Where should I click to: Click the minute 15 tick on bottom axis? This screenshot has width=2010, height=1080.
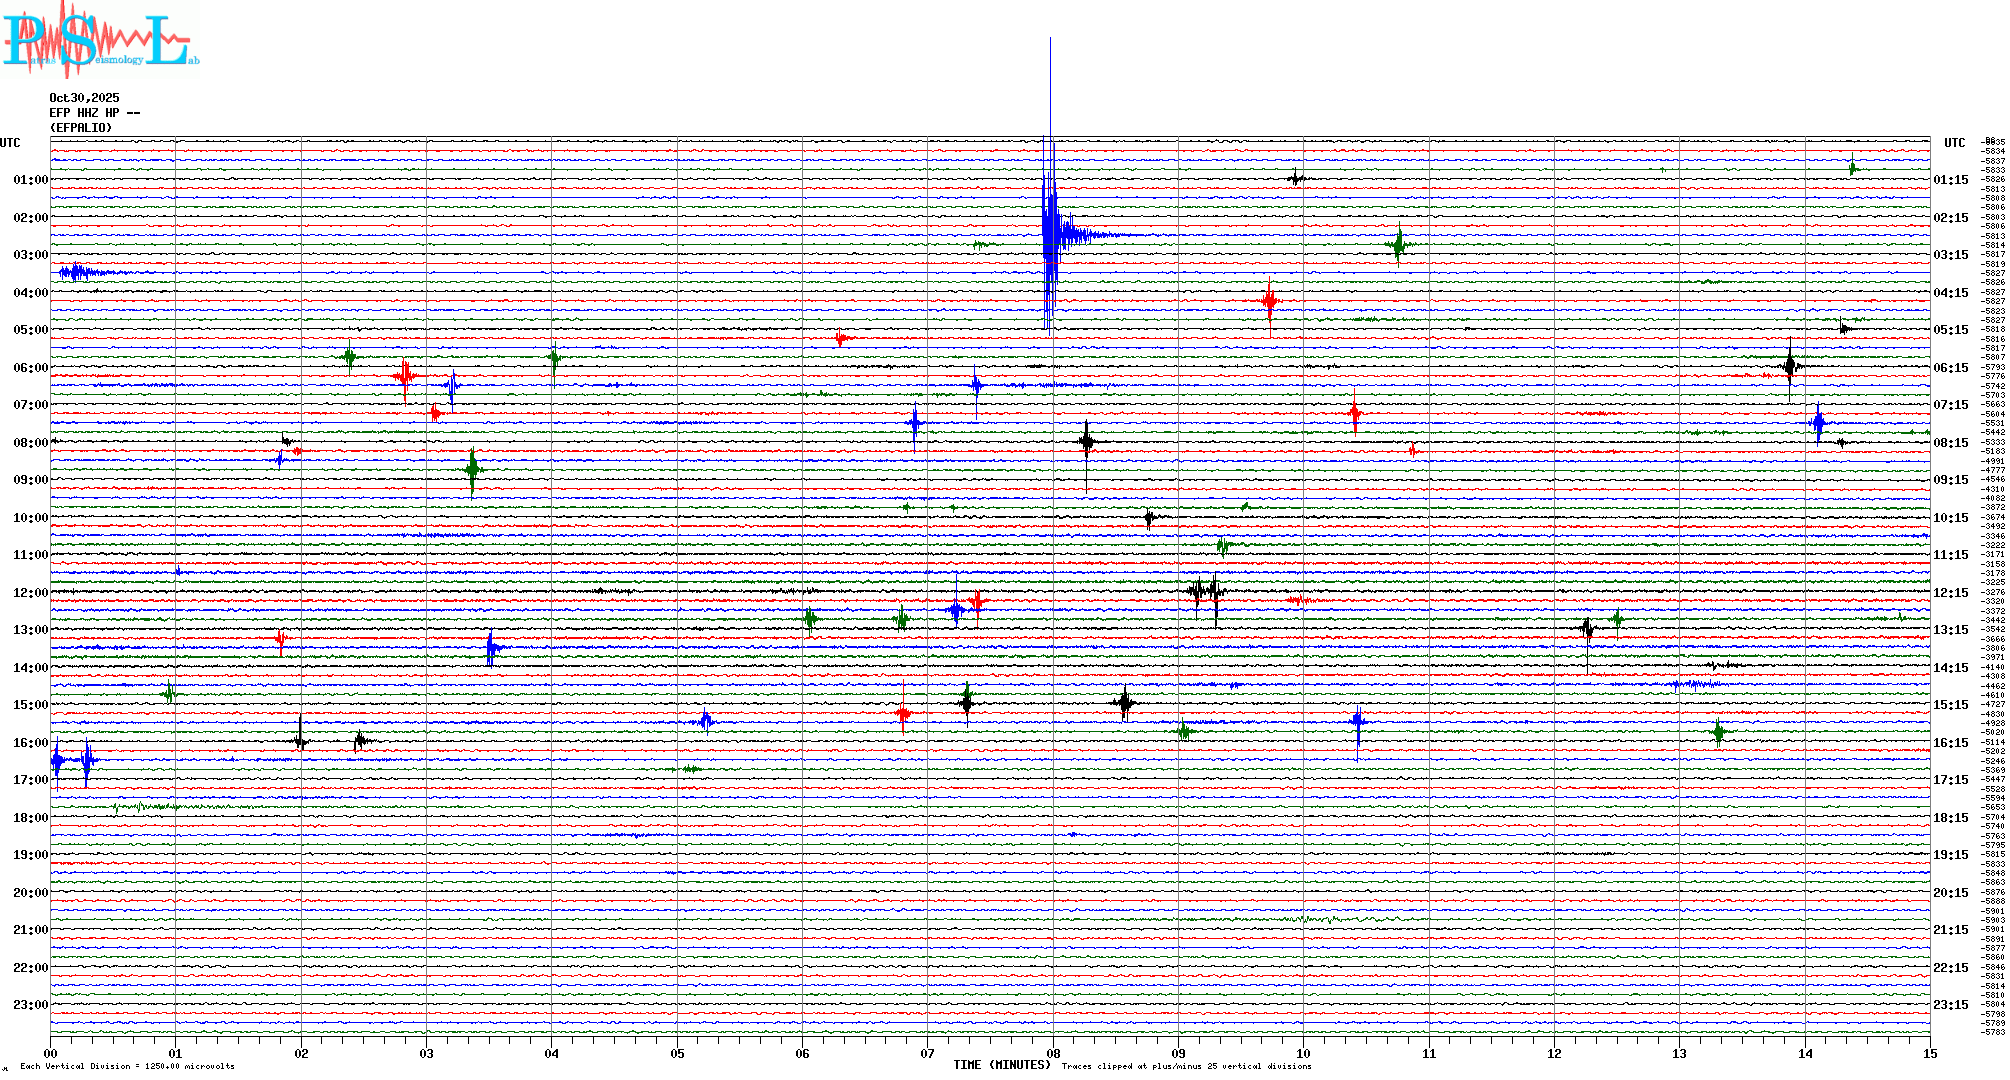[x=1929, y=1054]
